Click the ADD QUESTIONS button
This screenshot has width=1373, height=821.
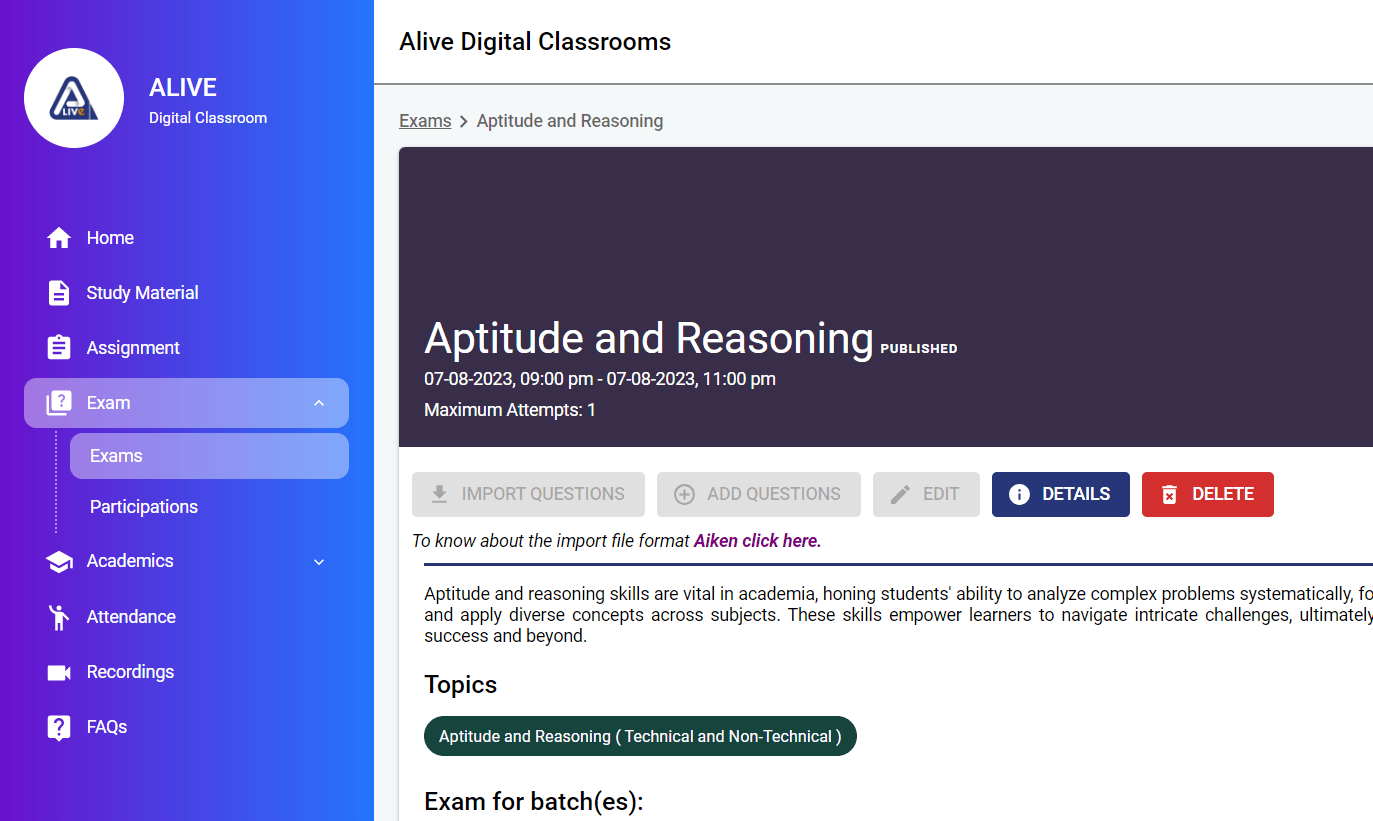click(758, 494)
